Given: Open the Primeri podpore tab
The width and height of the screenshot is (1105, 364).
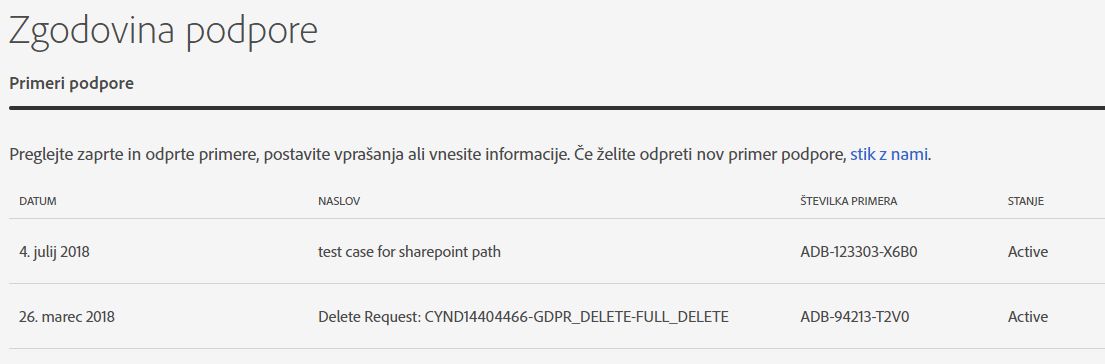Looking at the screenshot, I should point(71,84).
